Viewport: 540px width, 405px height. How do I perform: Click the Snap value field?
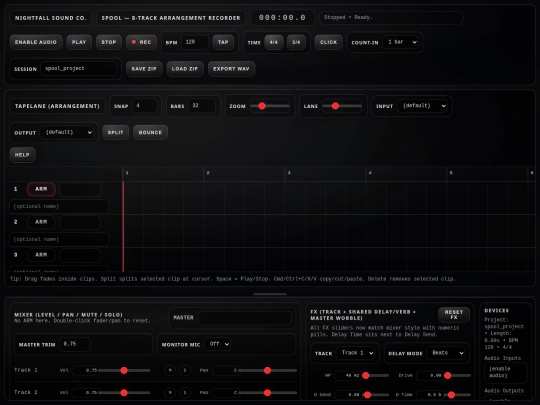145,106
